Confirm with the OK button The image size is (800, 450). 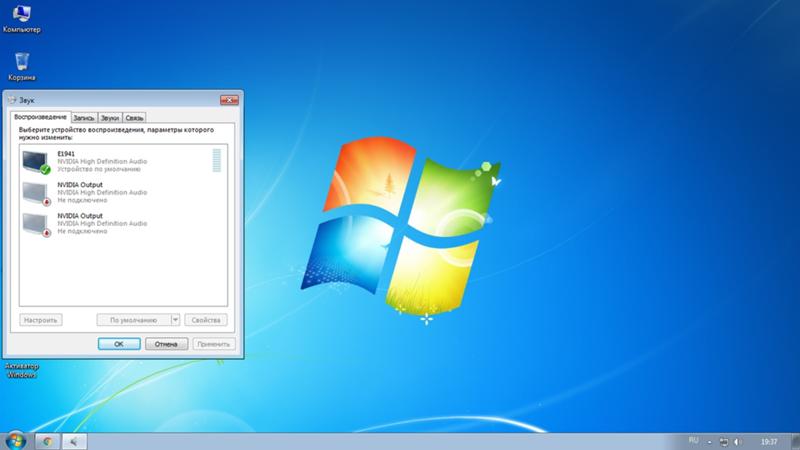pyautogui.click(x=119, y=344)
